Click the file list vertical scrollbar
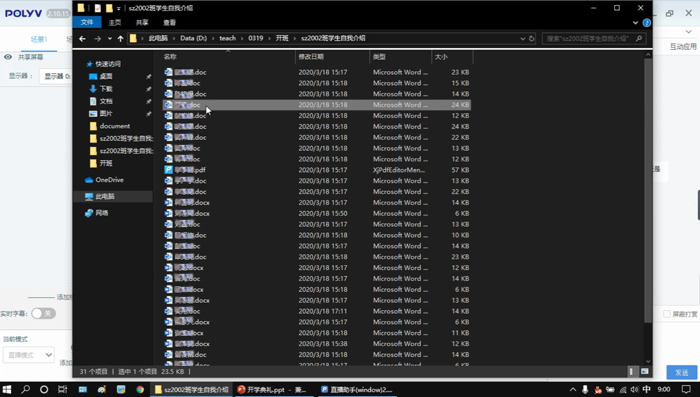700x397 pixels. pyautogui.click(x=648, y=189)
